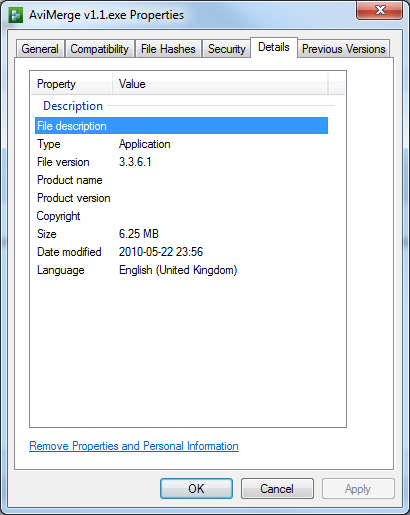
Task: Open the Compatibility tab
Action: click(100, 49)
